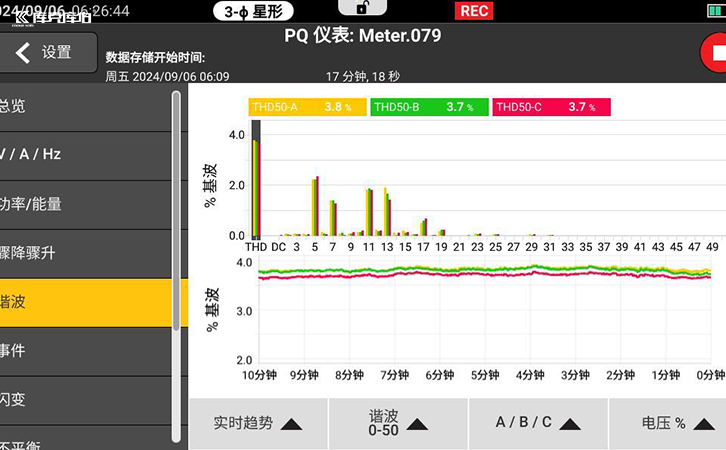
Task: Expand the A / B / C phase dropdown
Action: coord(538,424)
